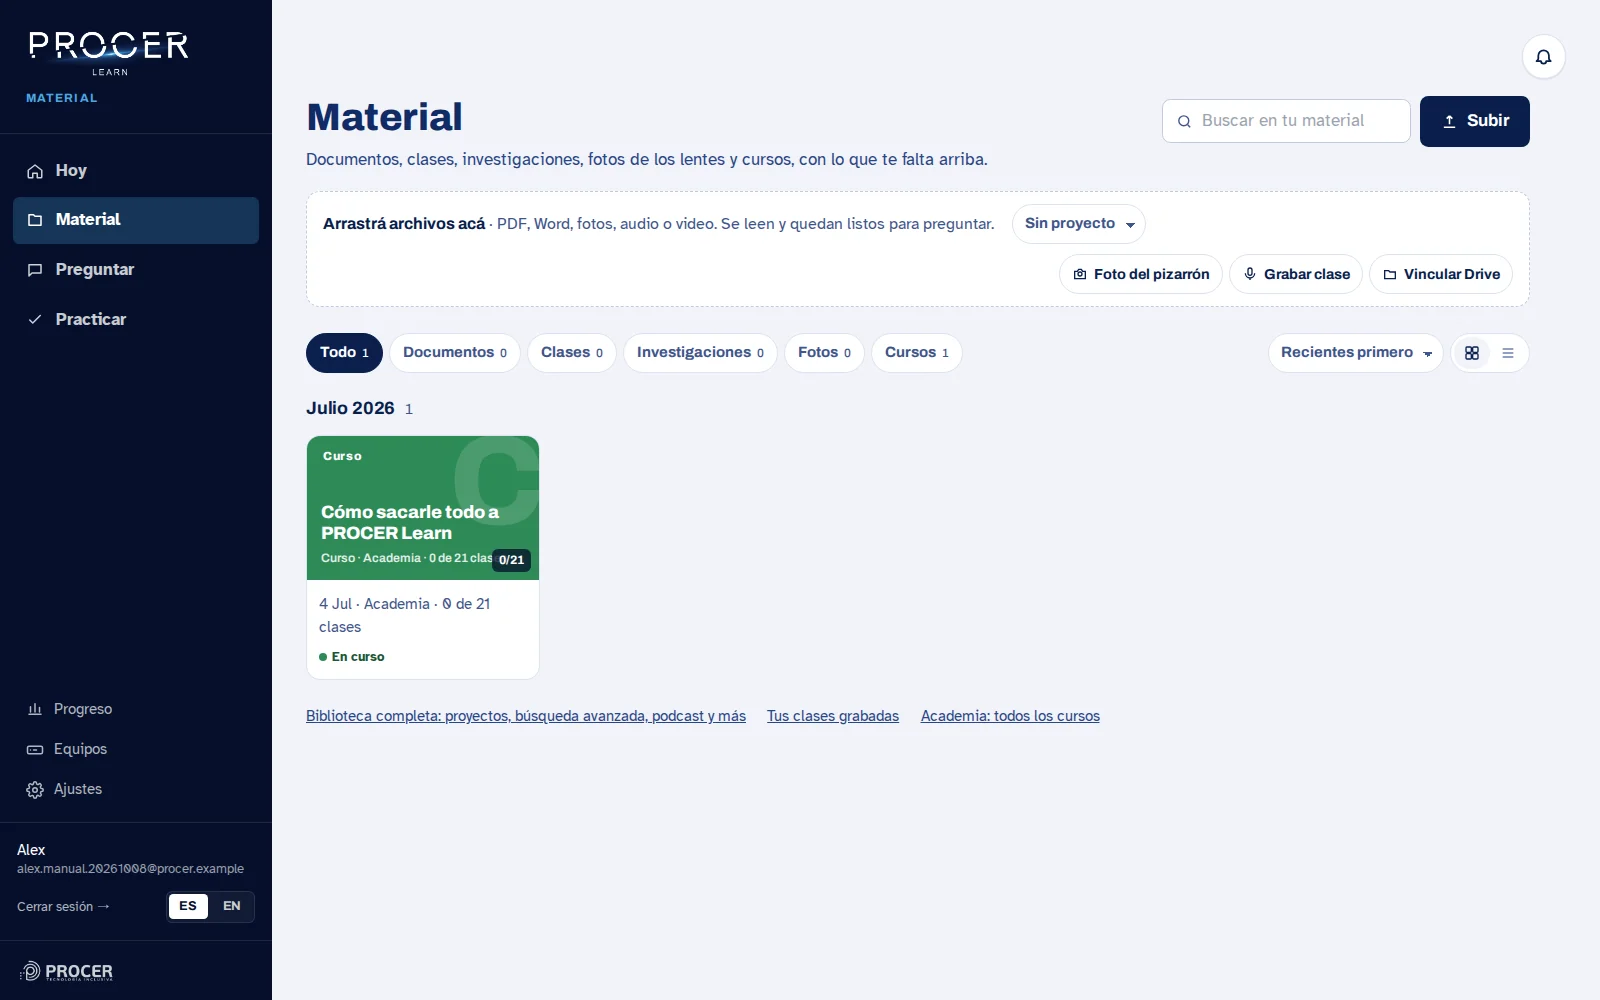Click the 0/21 progress badge
The image size is (1600, 1000).
pyautogui.click(x=511, y=560)
